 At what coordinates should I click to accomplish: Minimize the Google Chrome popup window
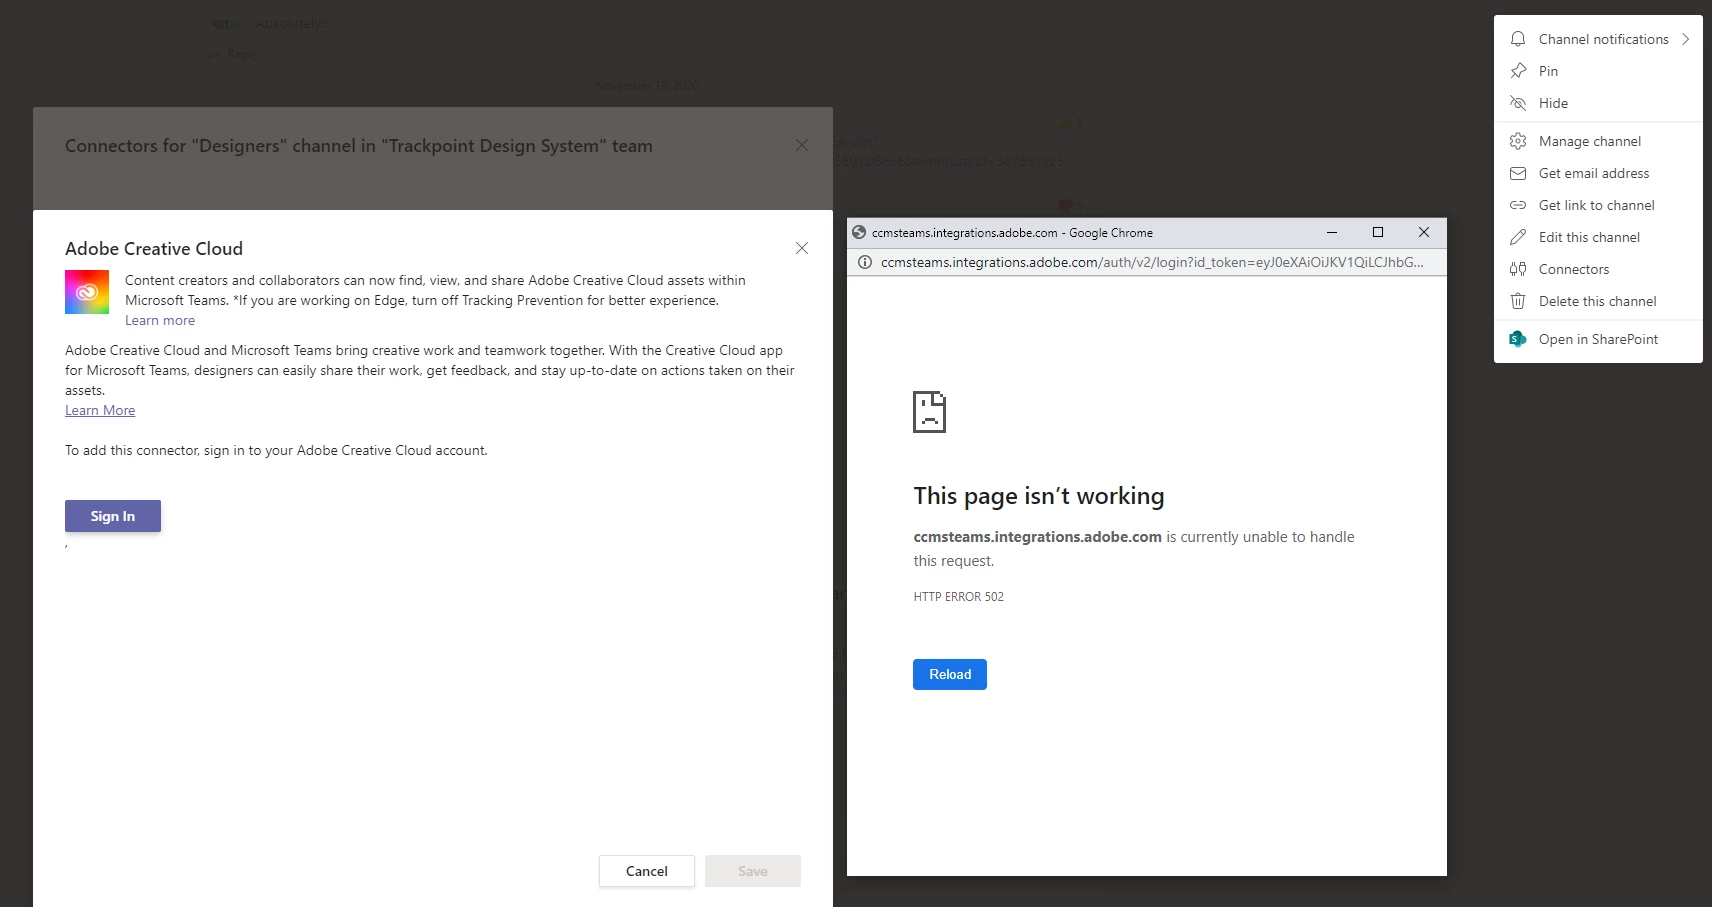point(1332,232)
